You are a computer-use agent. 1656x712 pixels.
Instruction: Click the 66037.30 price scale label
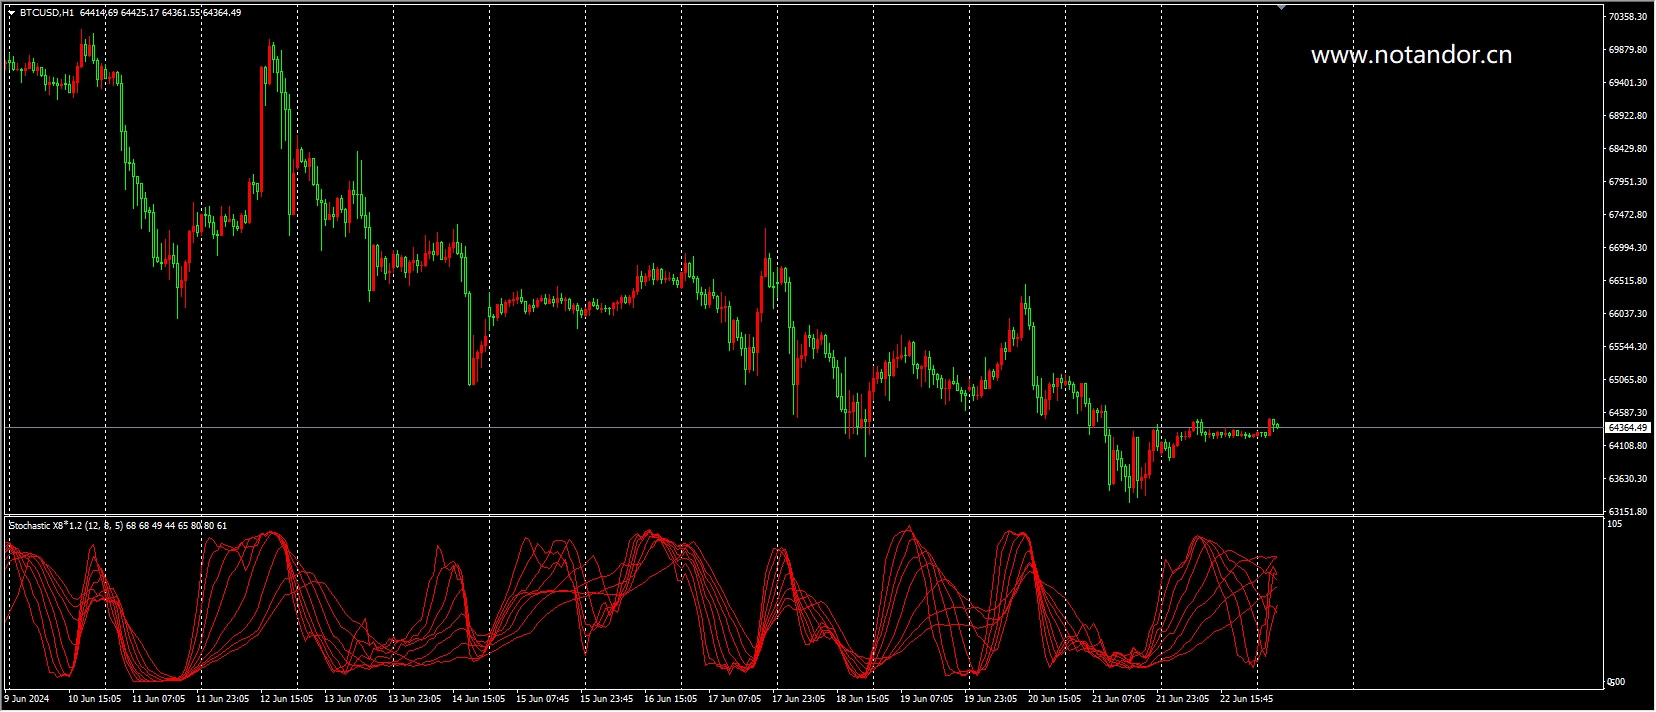pos(1628,314)
